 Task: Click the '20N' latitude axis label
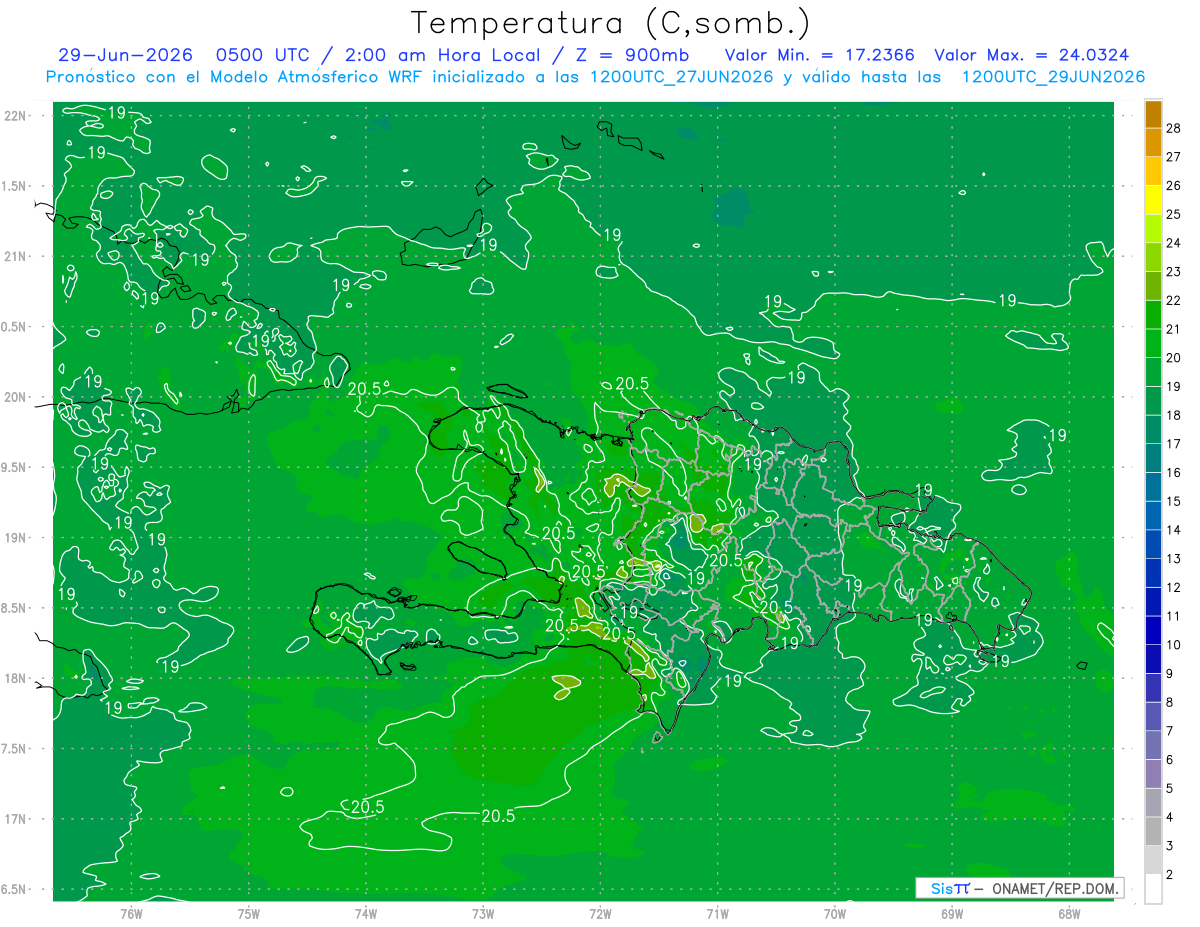pos(14,397)
